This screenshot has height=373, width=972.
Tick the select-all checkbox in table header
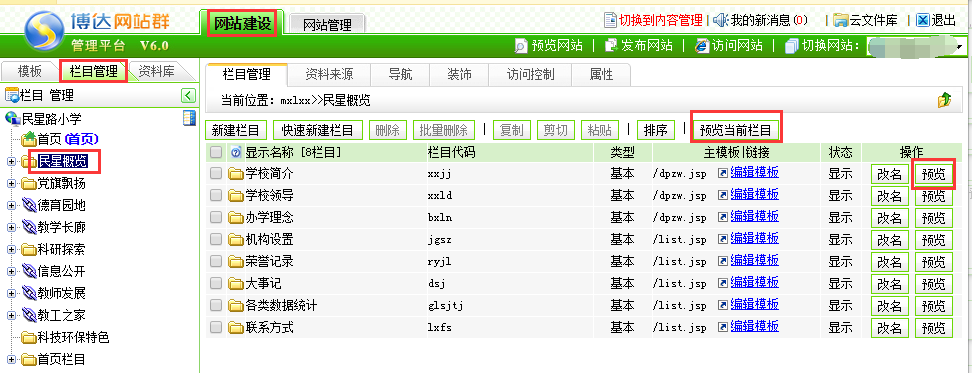[x=216, y=152]
